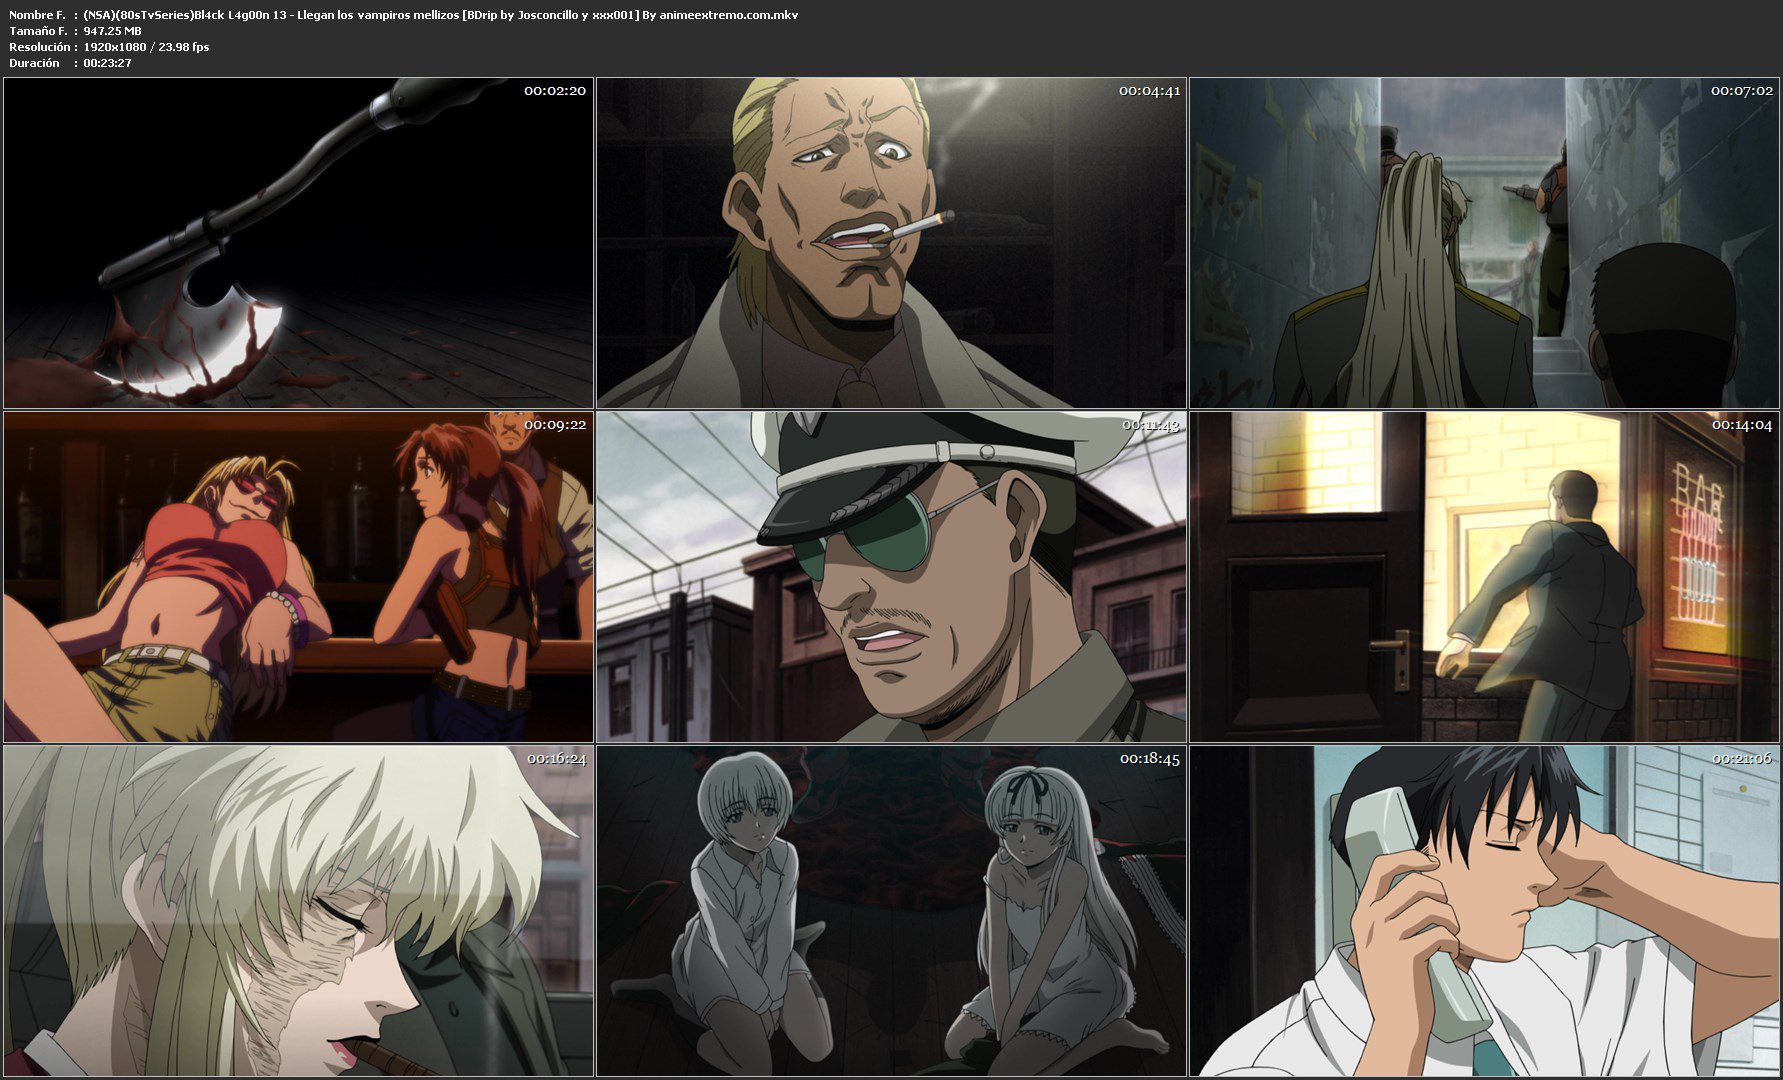This screenshot has width=1783, height=1080.
Task: Click the 00:18:45 timestamp
Action: tap(1149, 759)
